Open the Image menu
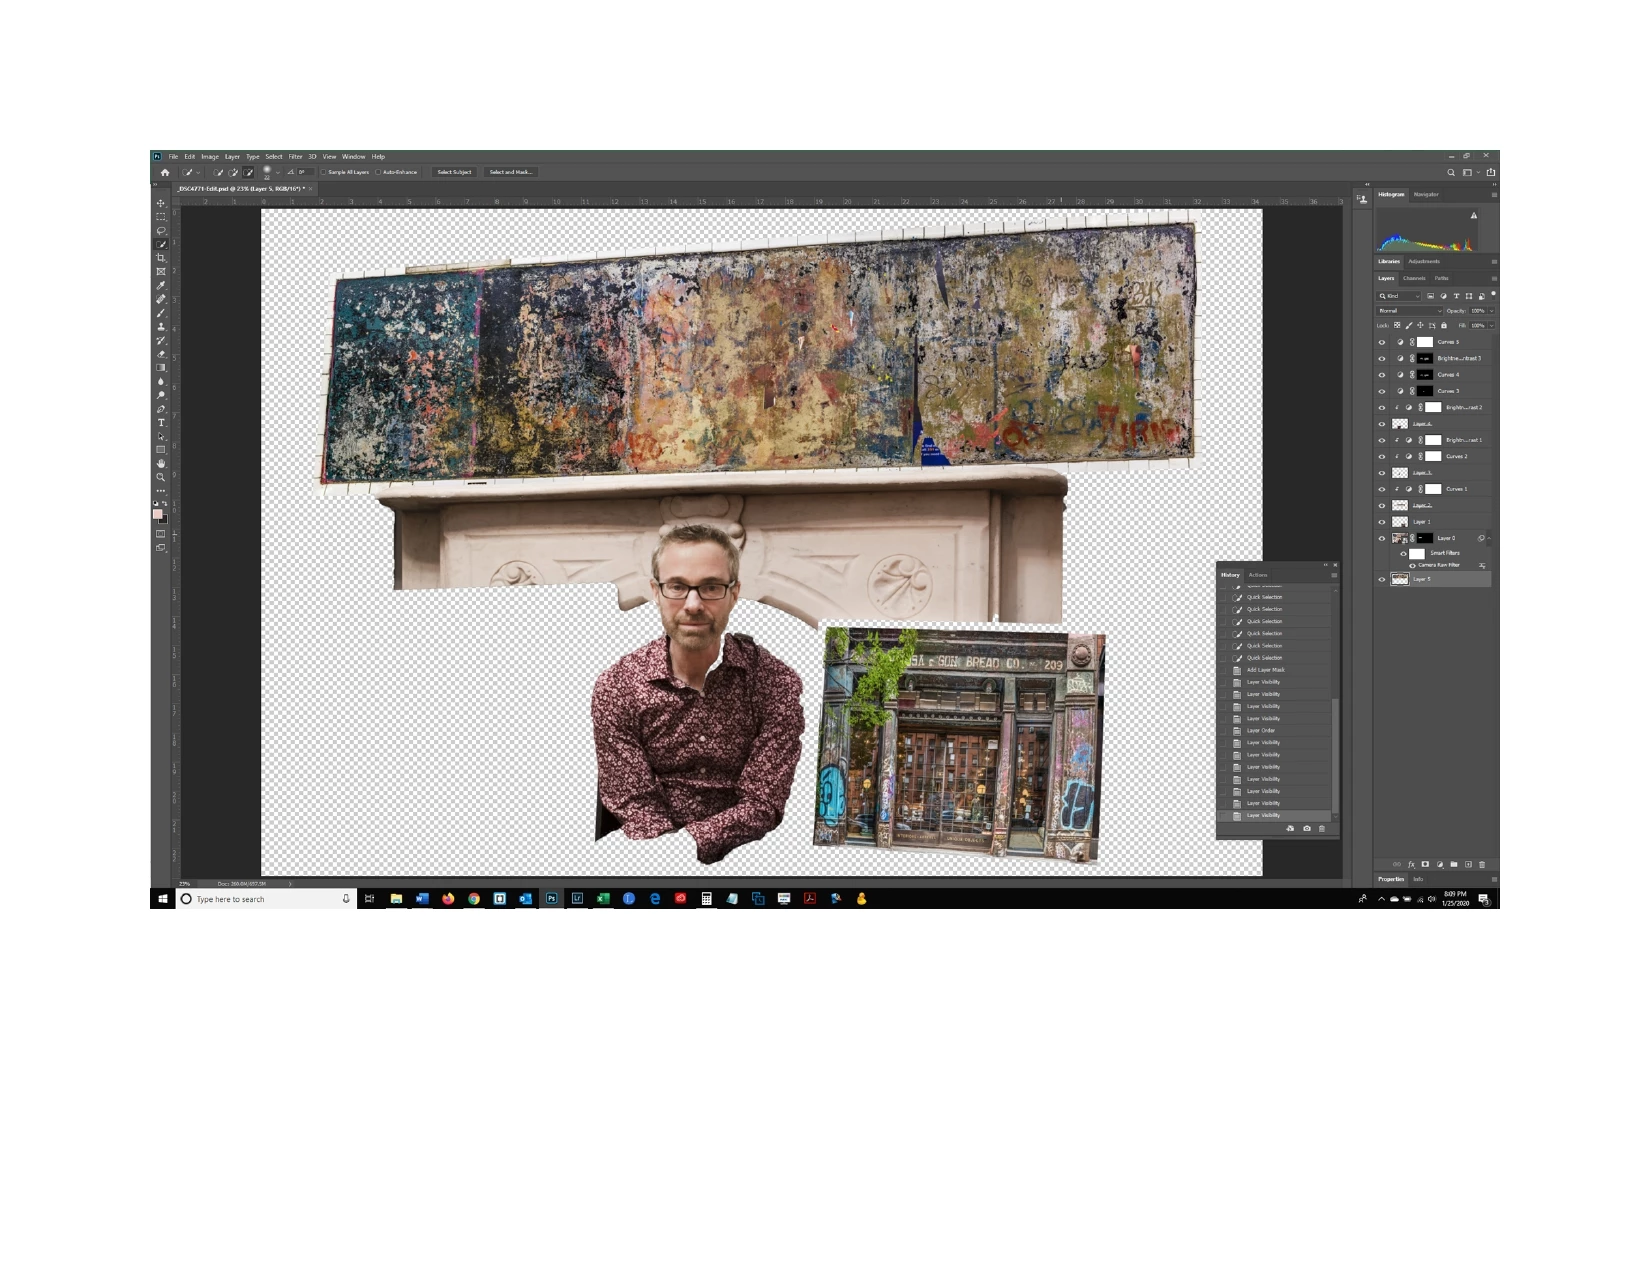 pos(210,156)
